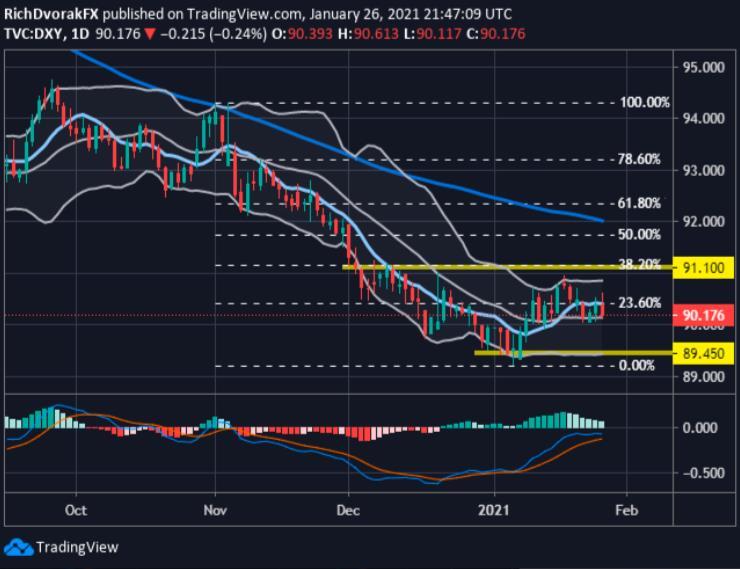The height and width of the screenshot is (569, 740).
Task: Click the 89.000 price axis label
Action: pyautogui.click(x=704, y=377)
